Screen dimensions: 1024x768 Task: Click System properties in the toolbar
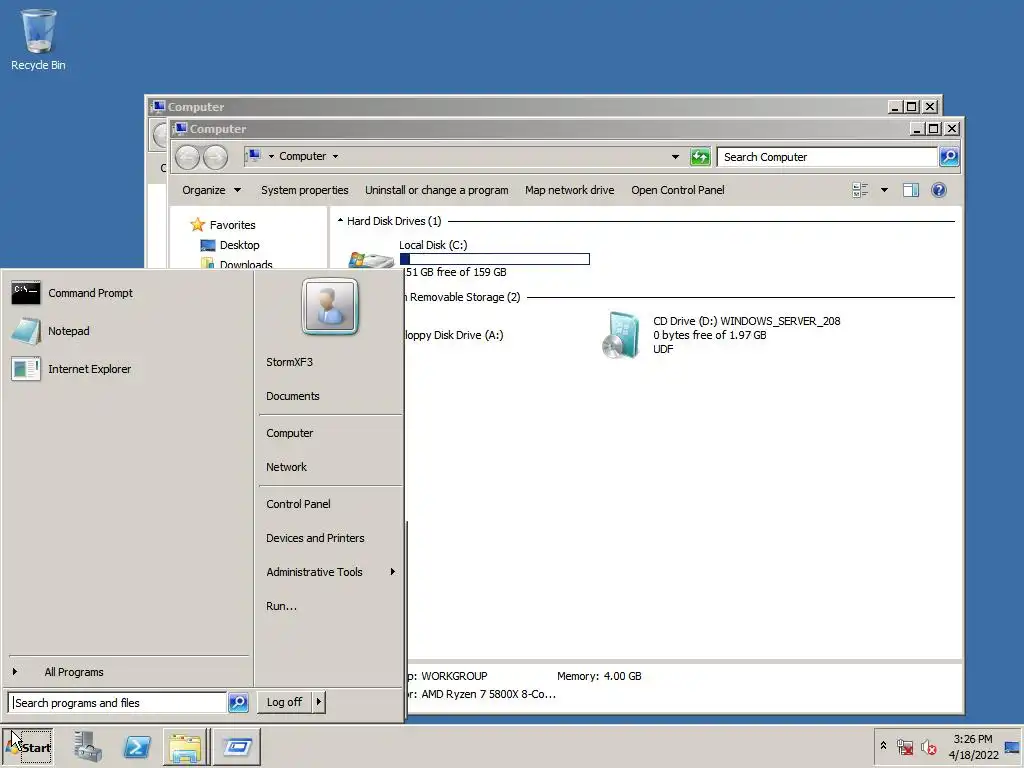[x=304, y=190]
